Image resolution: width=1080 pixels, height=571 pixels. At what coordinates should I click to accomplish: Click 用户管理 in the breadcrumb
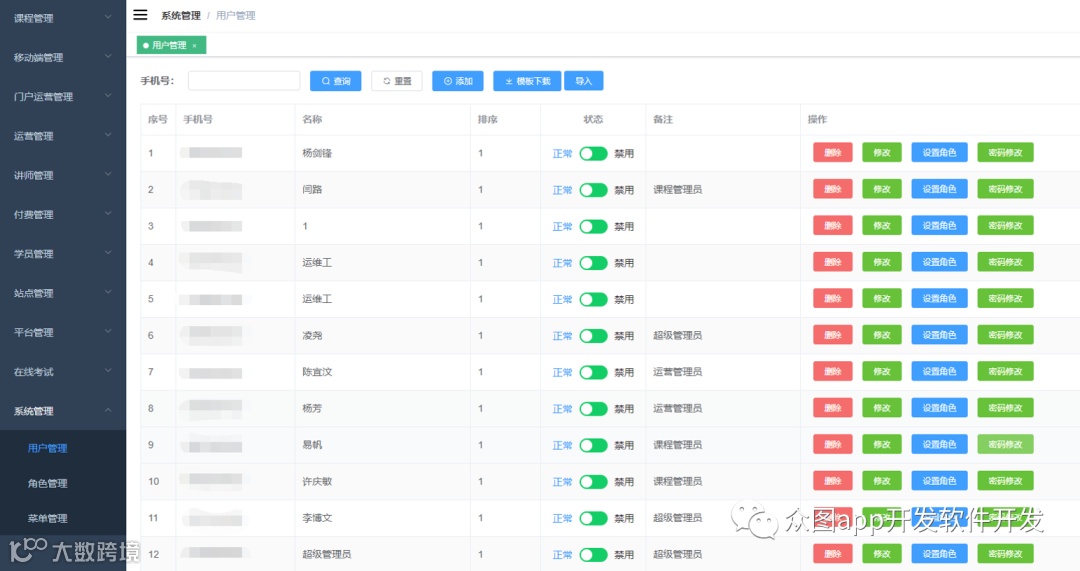(x=236, y=15)
